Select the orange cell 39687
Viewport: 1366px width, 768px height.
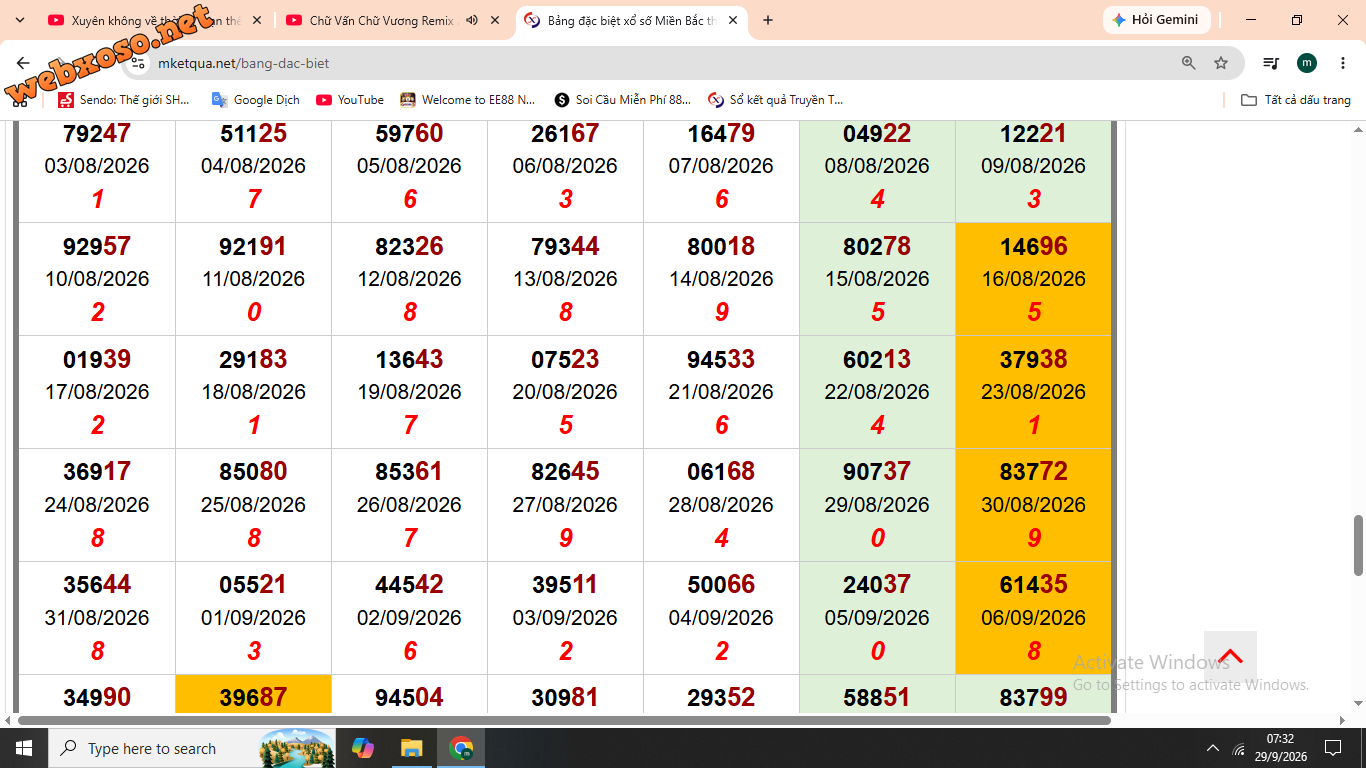click(x=253, y=695)
